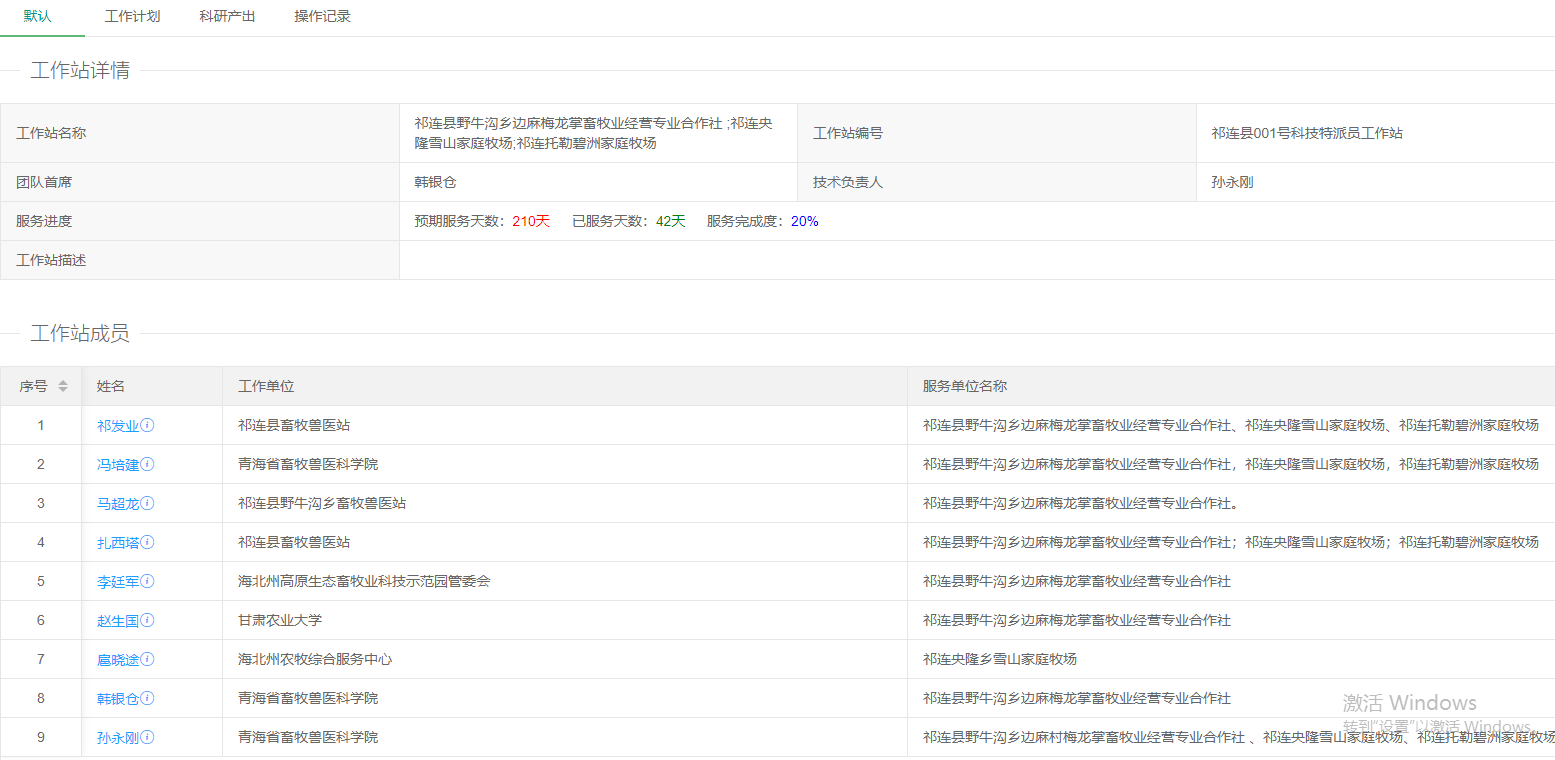Open member link 冯培建
The width and height of the screenshot is (1555, 760).
coord(118,465)
